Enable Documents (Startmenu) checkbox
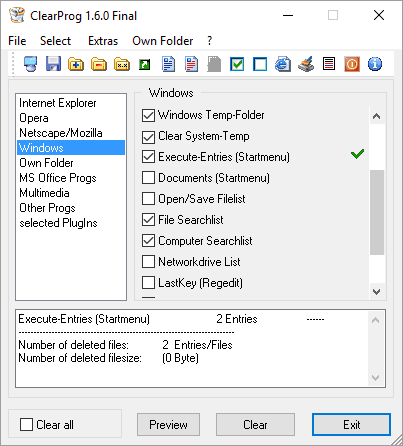 148,178
